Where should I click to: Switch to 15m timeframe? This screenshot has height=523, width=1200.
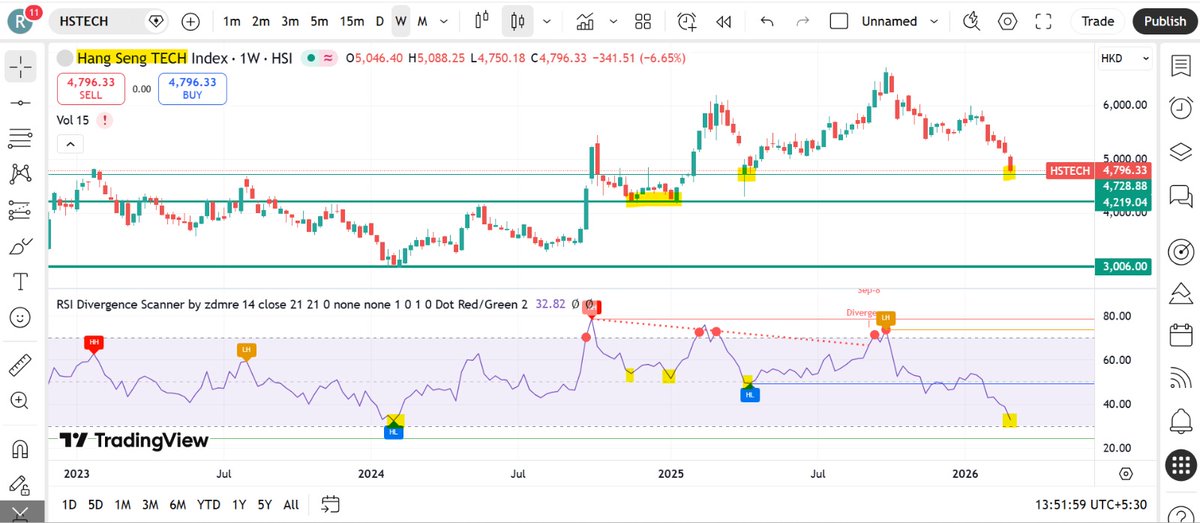(352, 21)
